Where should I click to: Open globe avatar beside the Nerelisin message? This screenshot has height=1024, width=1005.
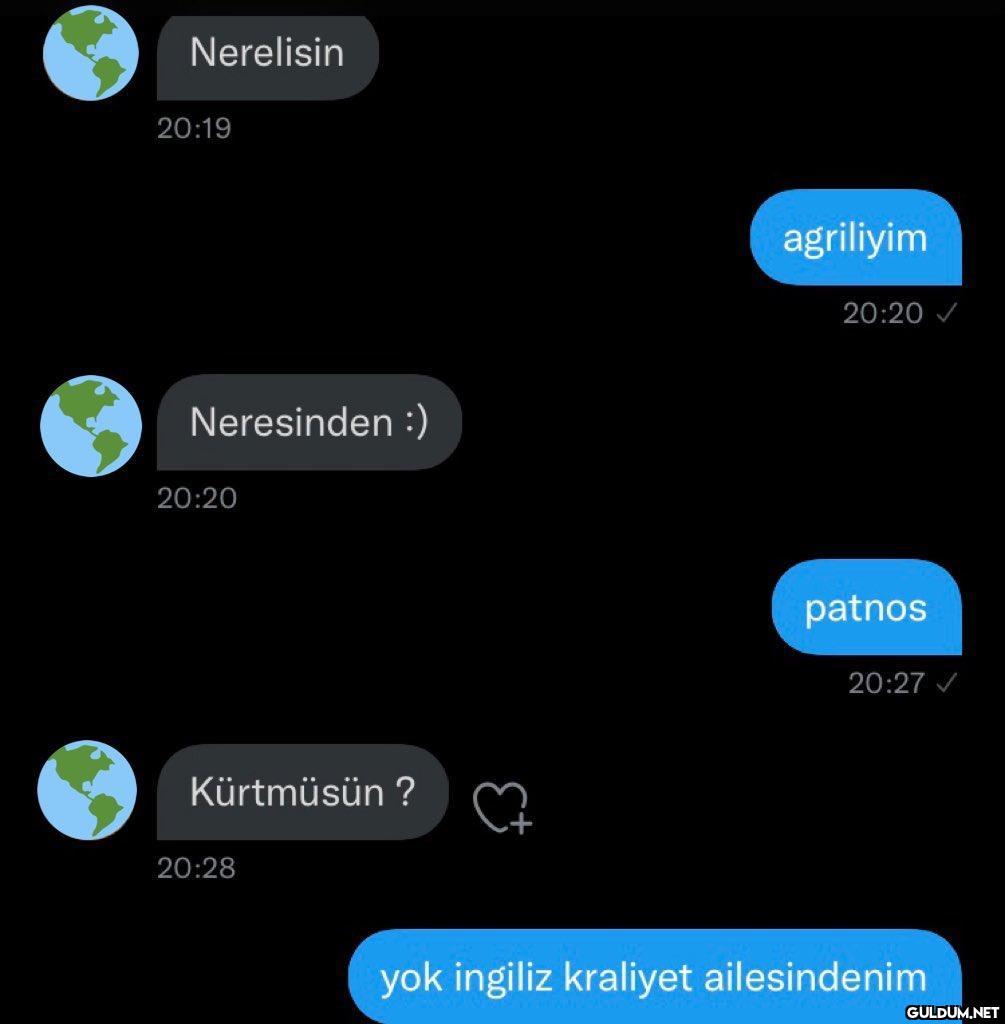[91, 52]
